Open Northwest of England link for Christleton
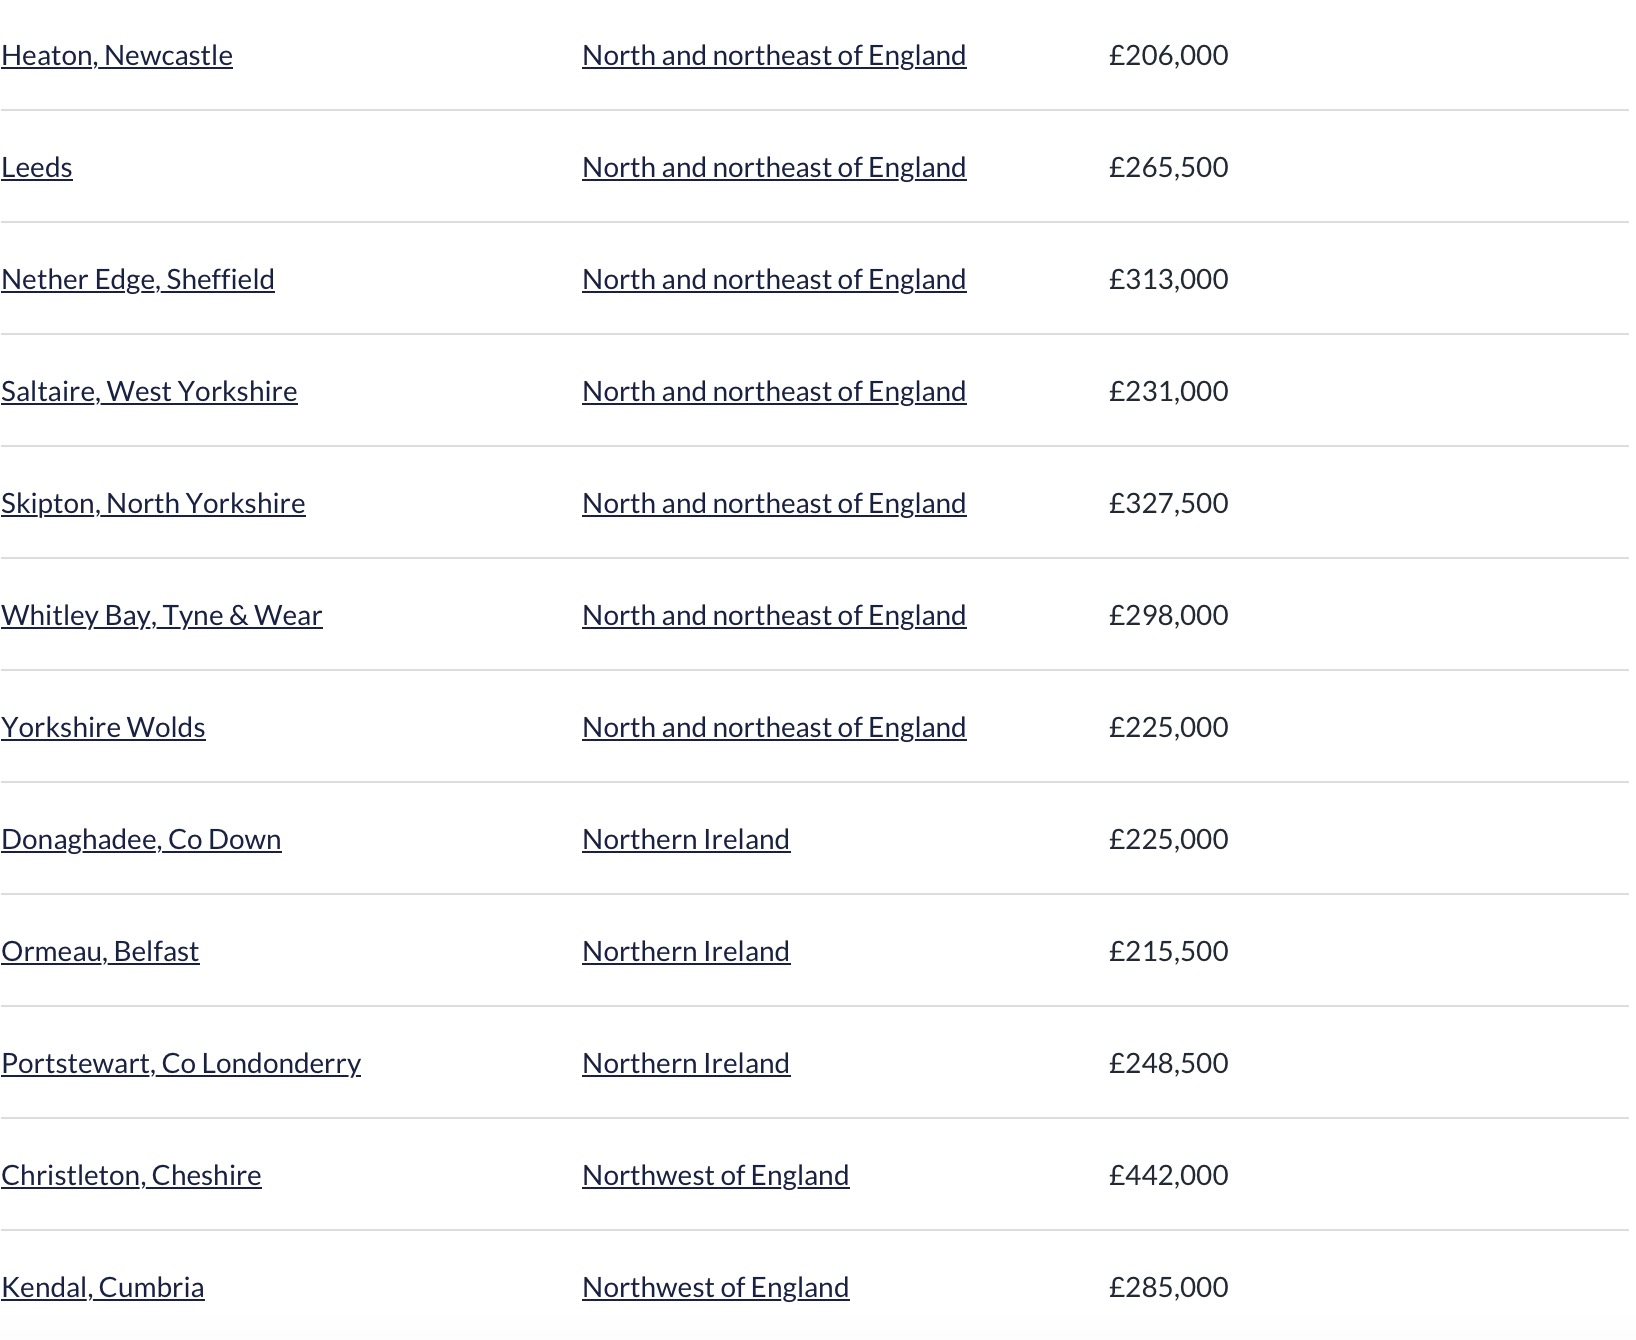The image size is (1636, 1340). pos(716,1175)
